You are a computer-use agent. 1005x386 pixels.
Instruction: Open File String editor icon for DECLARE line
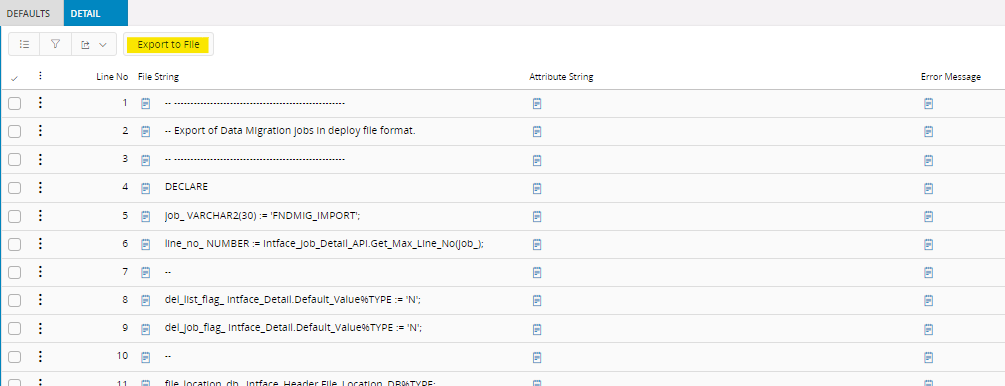click(x=145, y=188)
